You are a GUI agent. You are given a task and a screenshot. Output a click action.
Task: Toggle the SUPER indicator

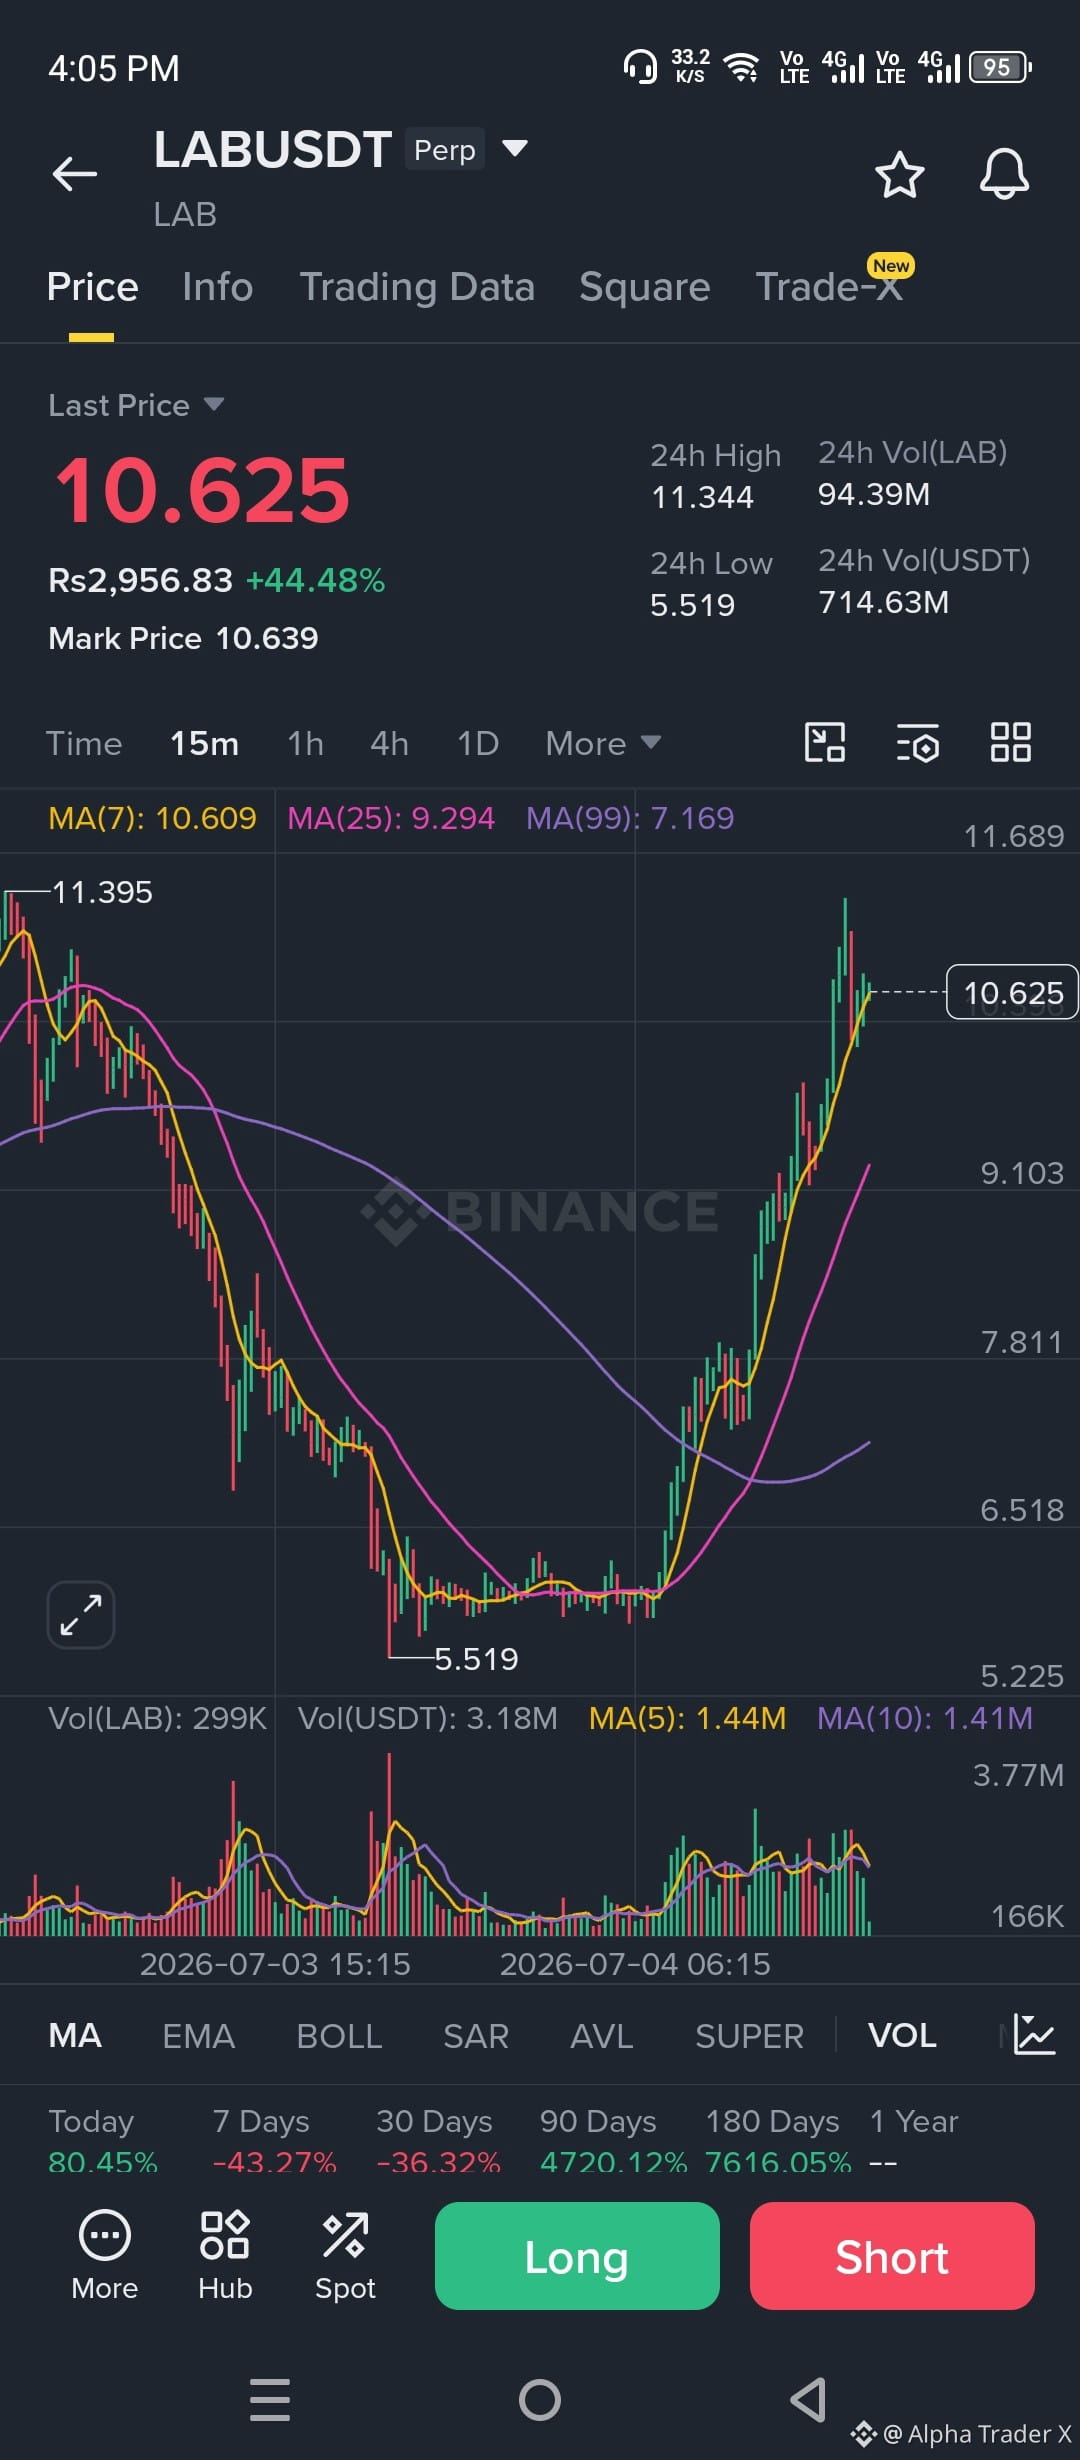click(749, 2035)
